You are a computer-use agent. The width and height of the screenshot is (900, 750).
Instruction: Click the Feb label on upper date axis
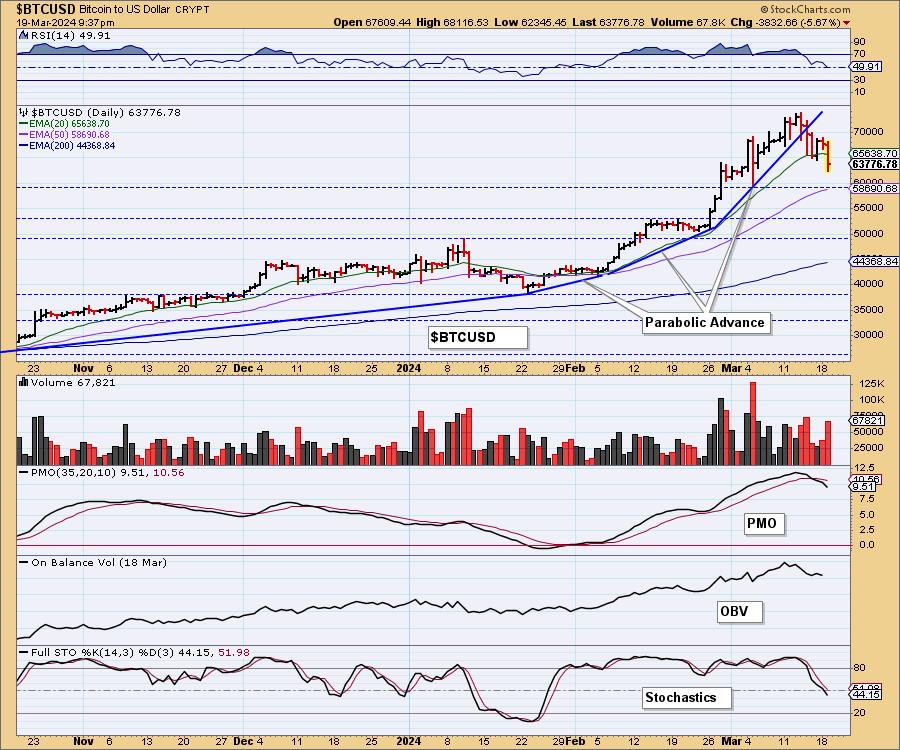(x=575, y=368)
